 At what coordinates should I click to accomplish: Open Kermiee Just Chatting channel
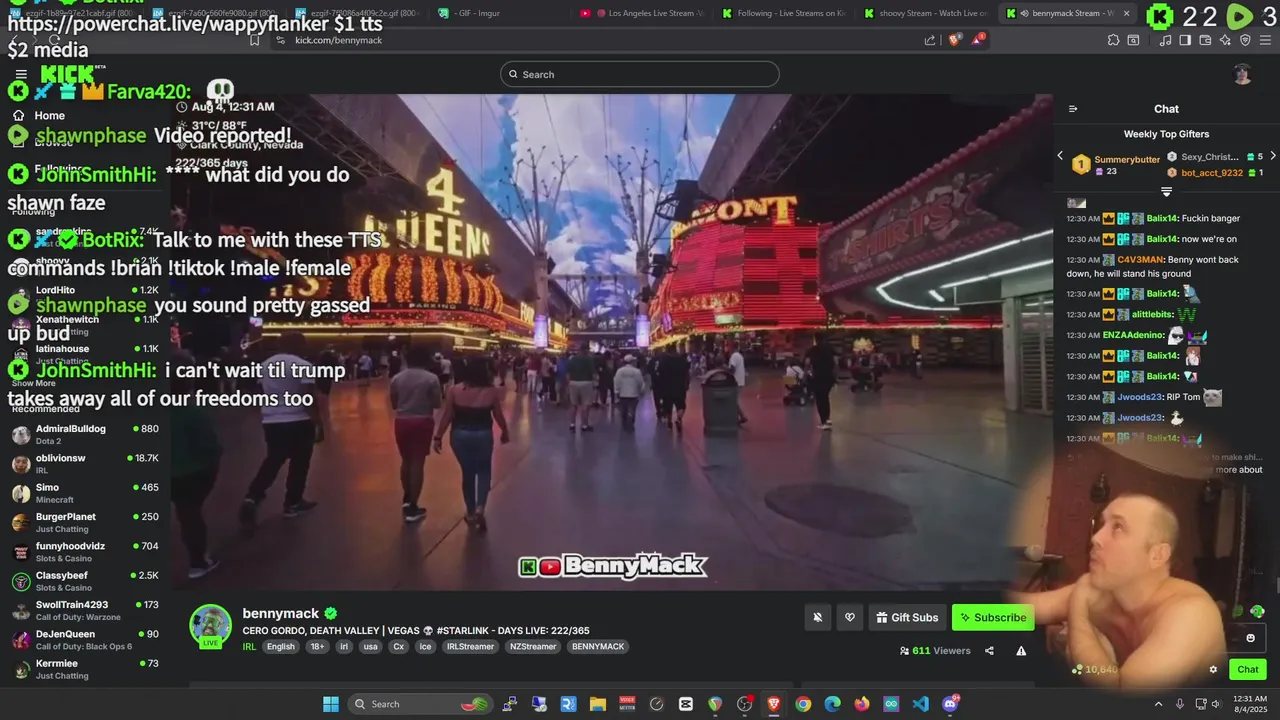coord(85,669)
